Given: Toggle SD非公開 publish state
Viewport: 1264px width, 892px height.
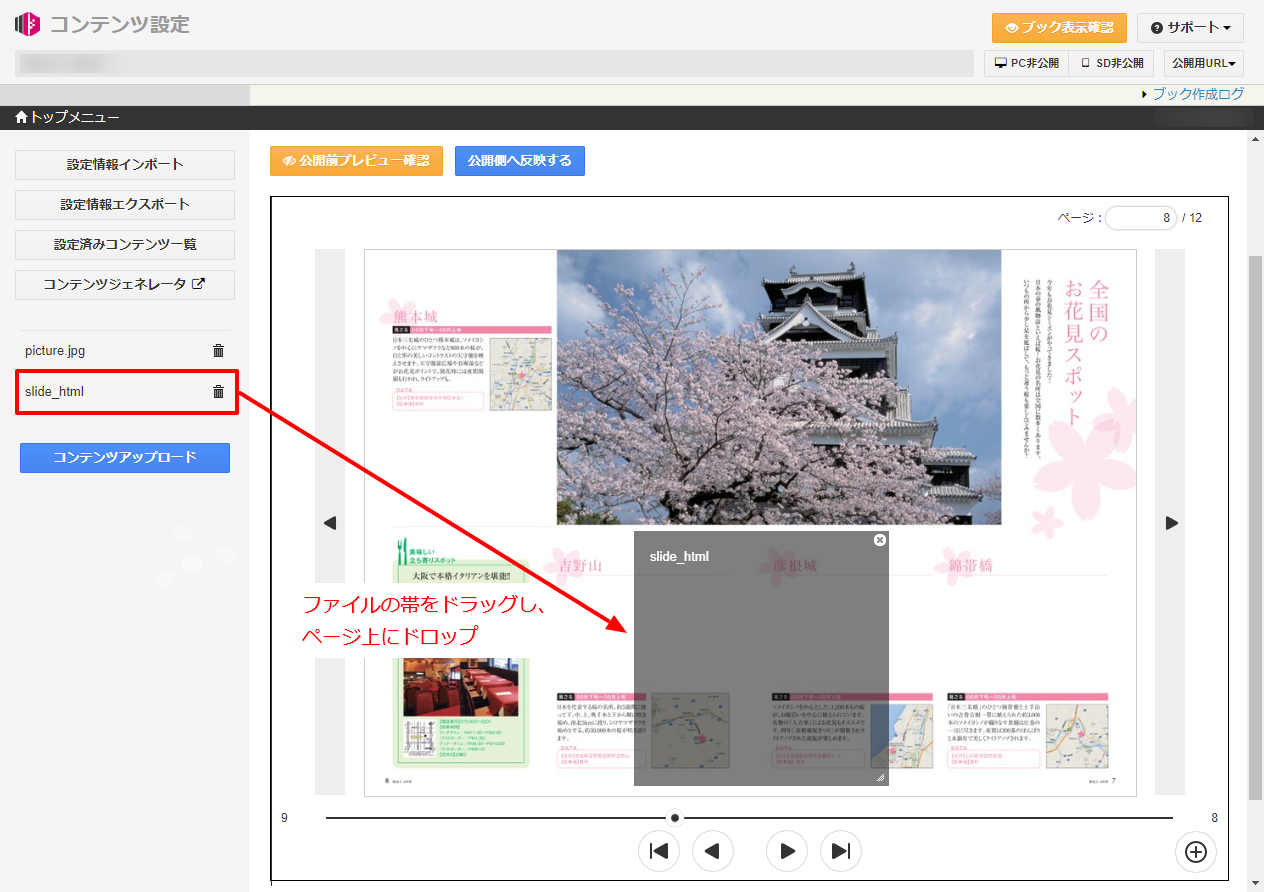Looking at the screenshot, I should point(1111,63).
